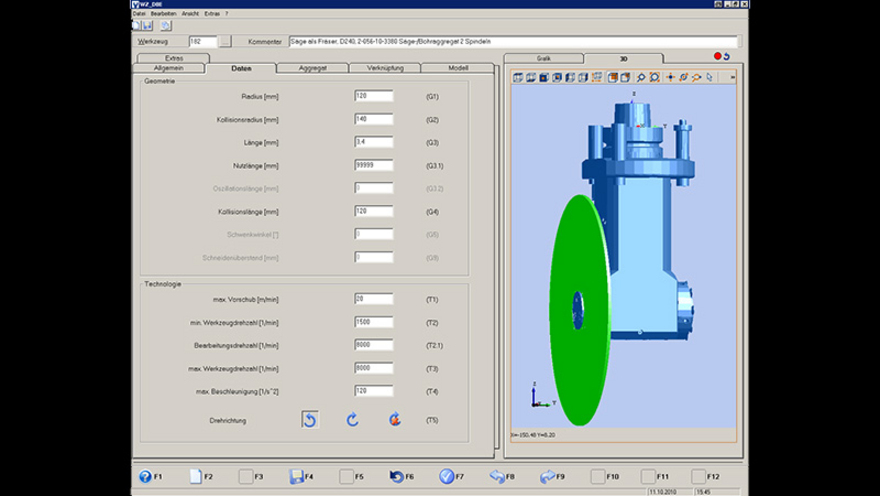Click the save disk icon in top toolbar
Viewport: 880px width, 496px height.
click(147, 25)
